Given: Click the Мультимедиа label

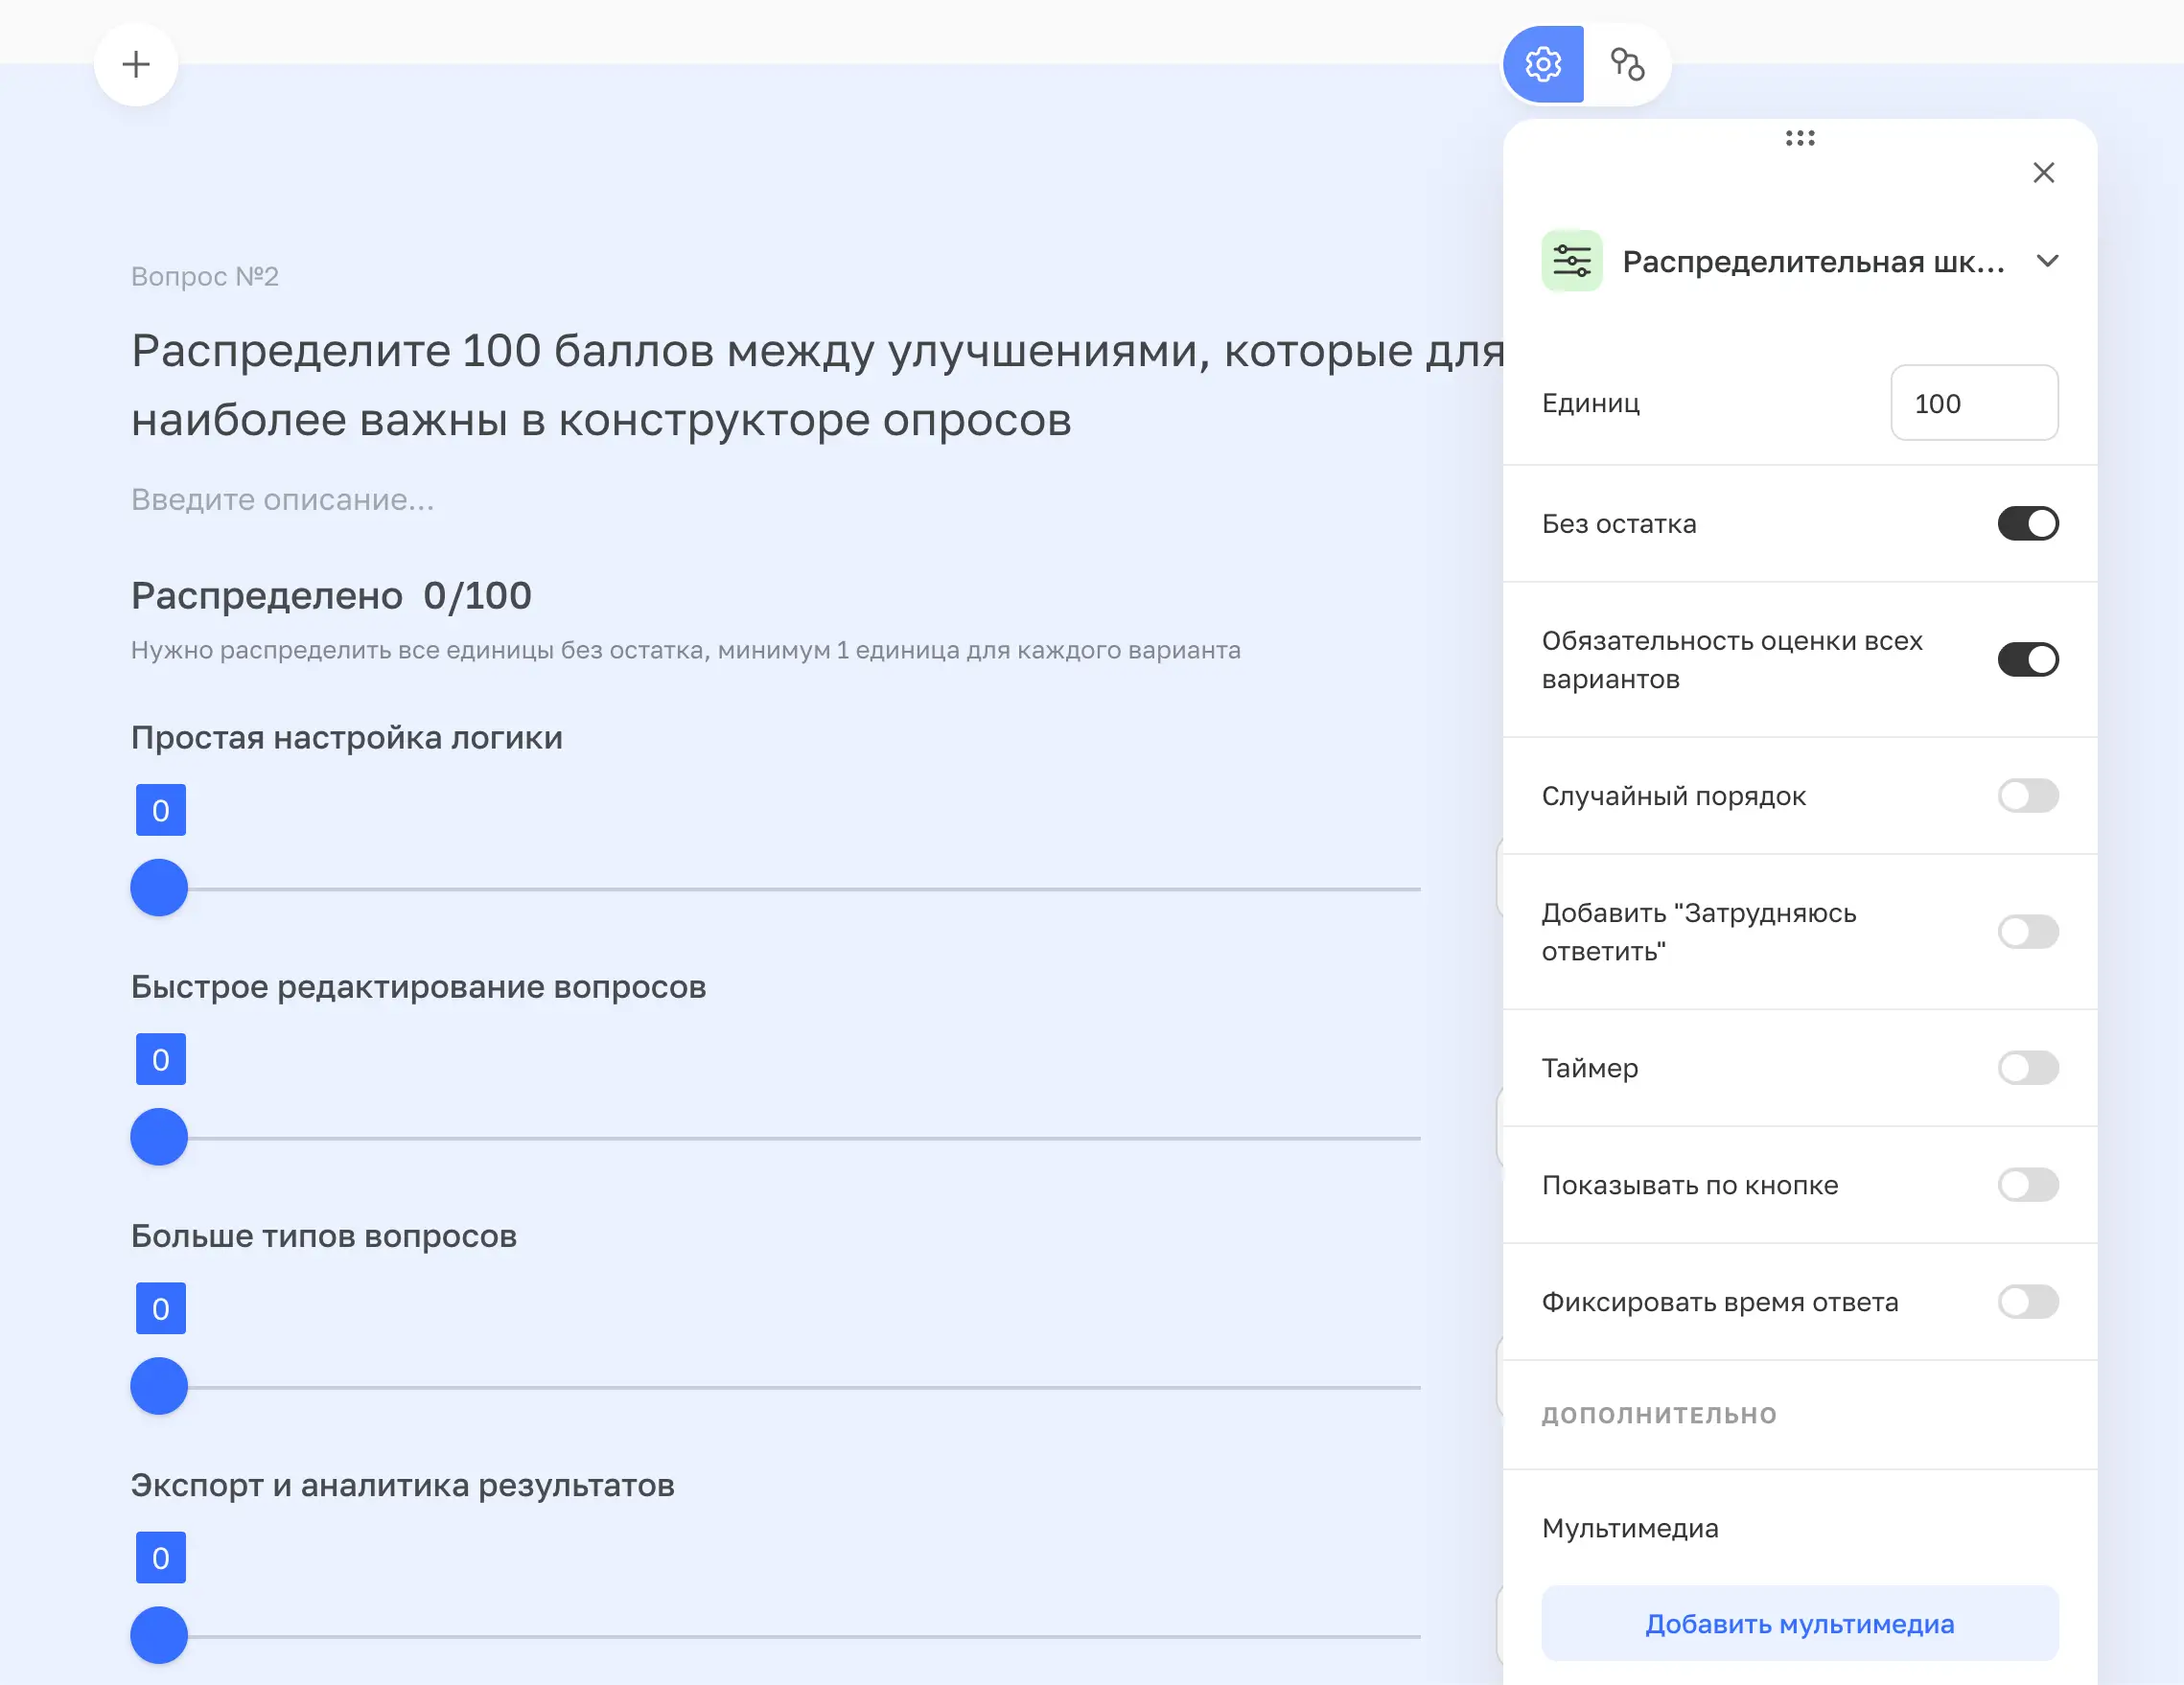Looking at the screenshot, I should coord(1630,1528).
